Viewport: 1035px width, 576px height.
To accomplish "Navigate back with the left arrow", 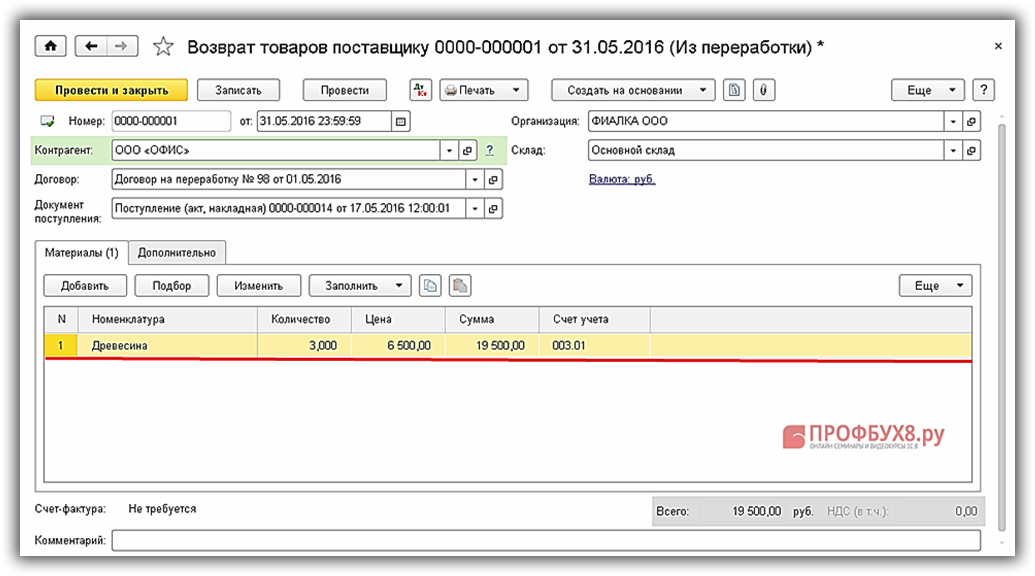I will point(91,46).
